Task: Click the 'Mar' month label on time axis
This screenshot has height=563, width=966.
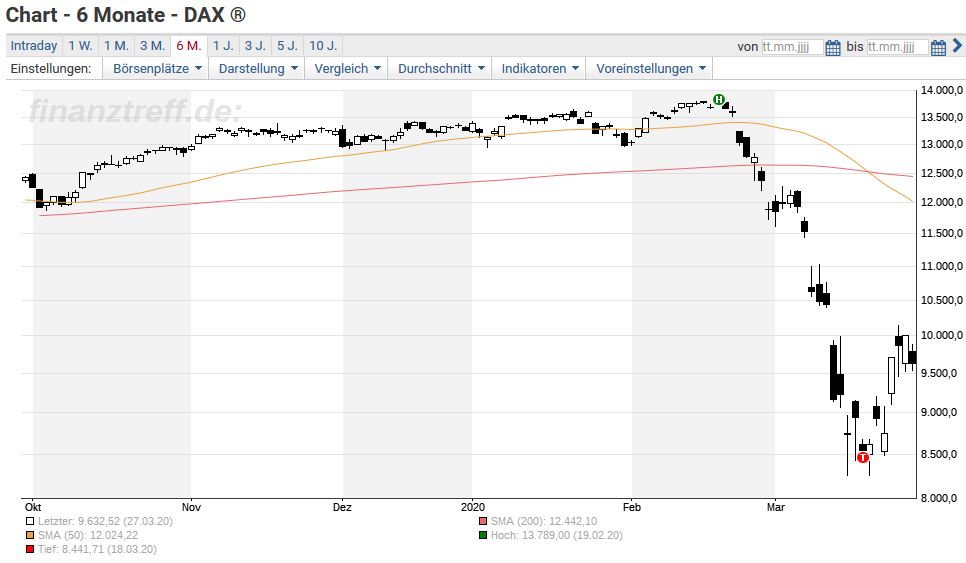Action: tap(776, 507)
